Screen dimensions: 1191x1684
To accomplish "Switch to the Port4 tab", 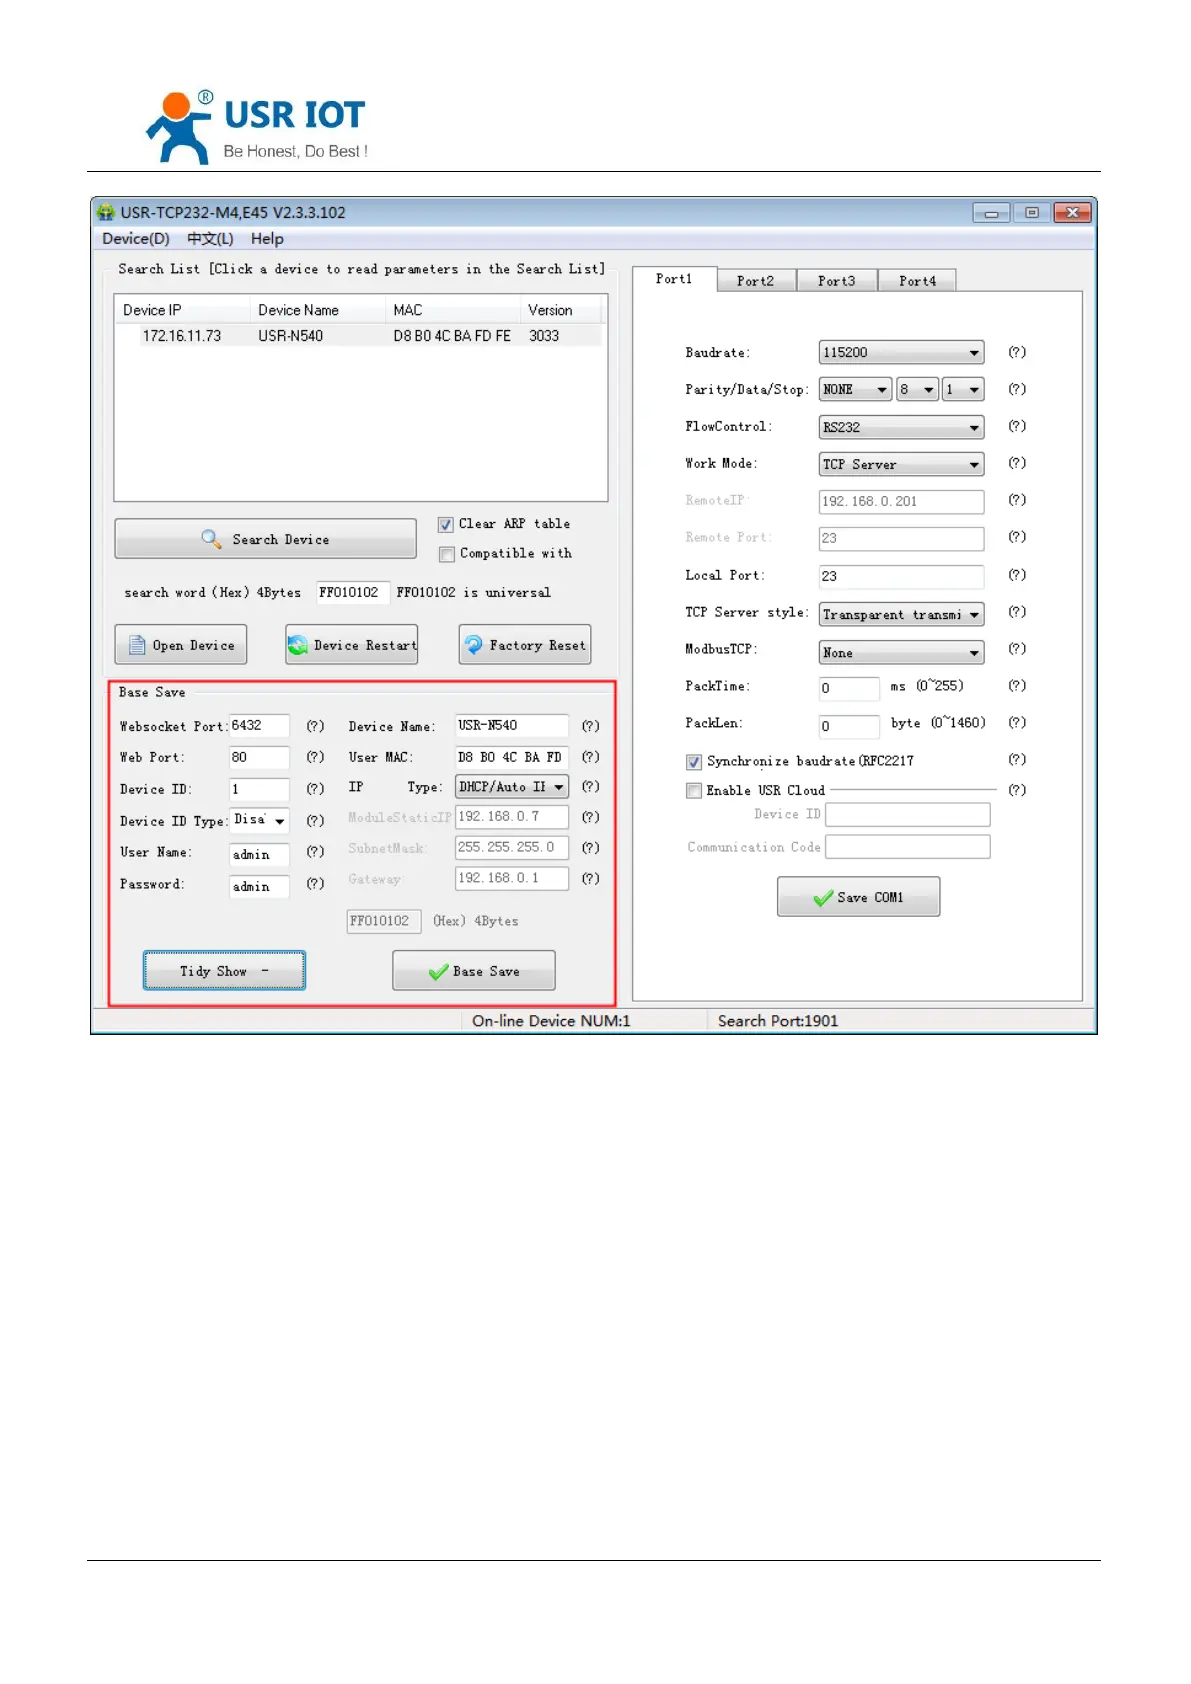I will coord(918,281).
